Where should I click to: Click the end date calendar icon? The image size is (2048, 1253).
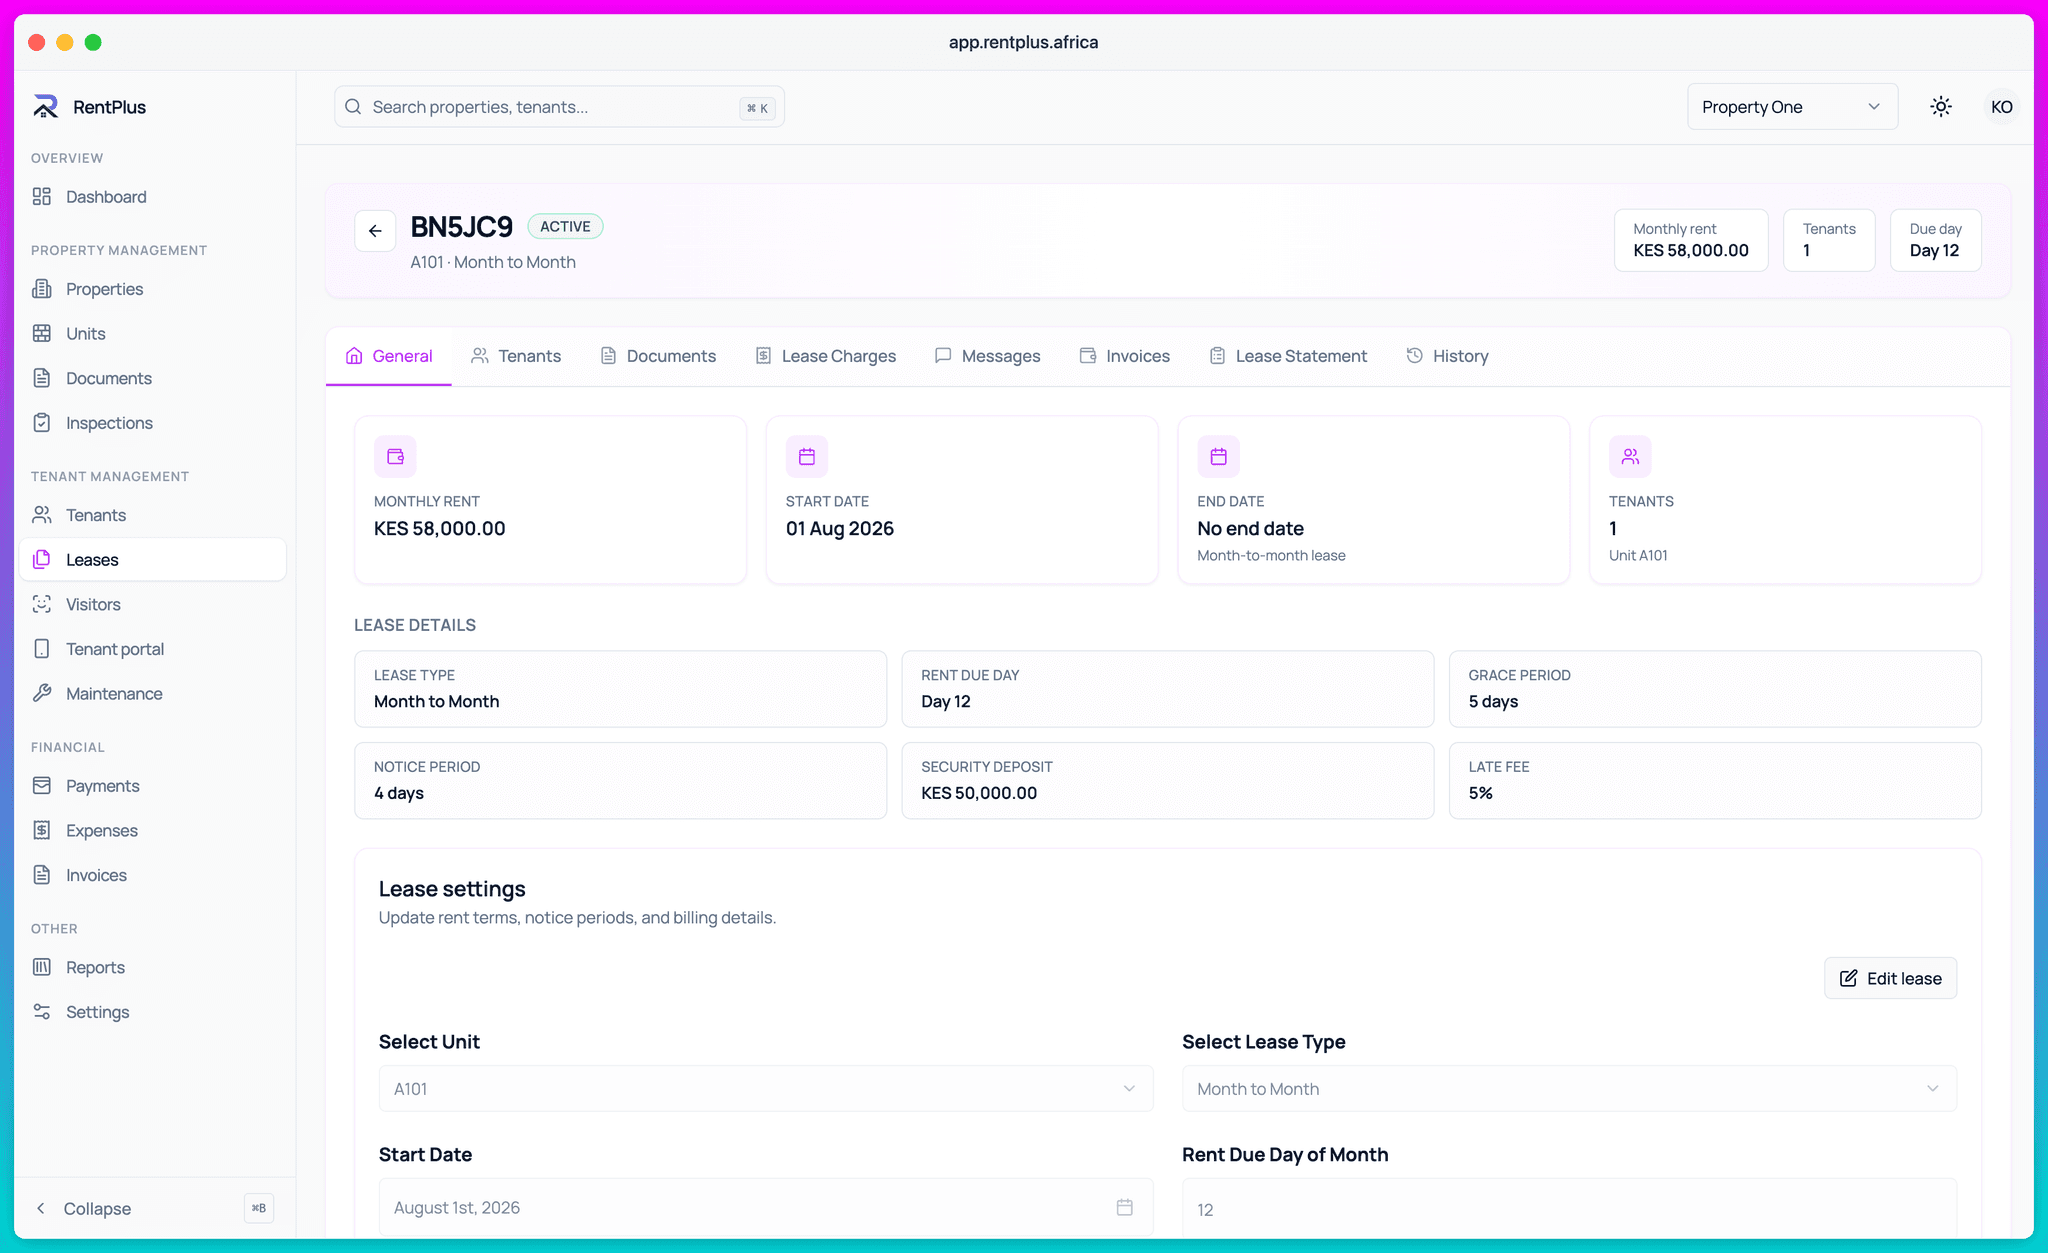1218,457
